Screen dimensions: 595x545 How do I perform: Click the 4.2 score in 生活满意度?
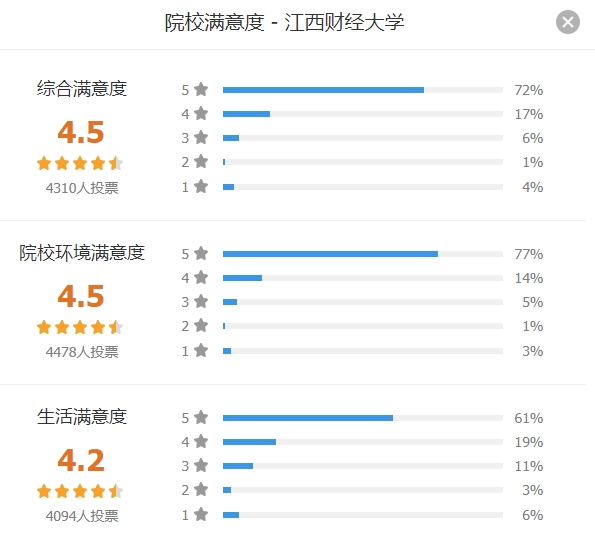[81, 460]
